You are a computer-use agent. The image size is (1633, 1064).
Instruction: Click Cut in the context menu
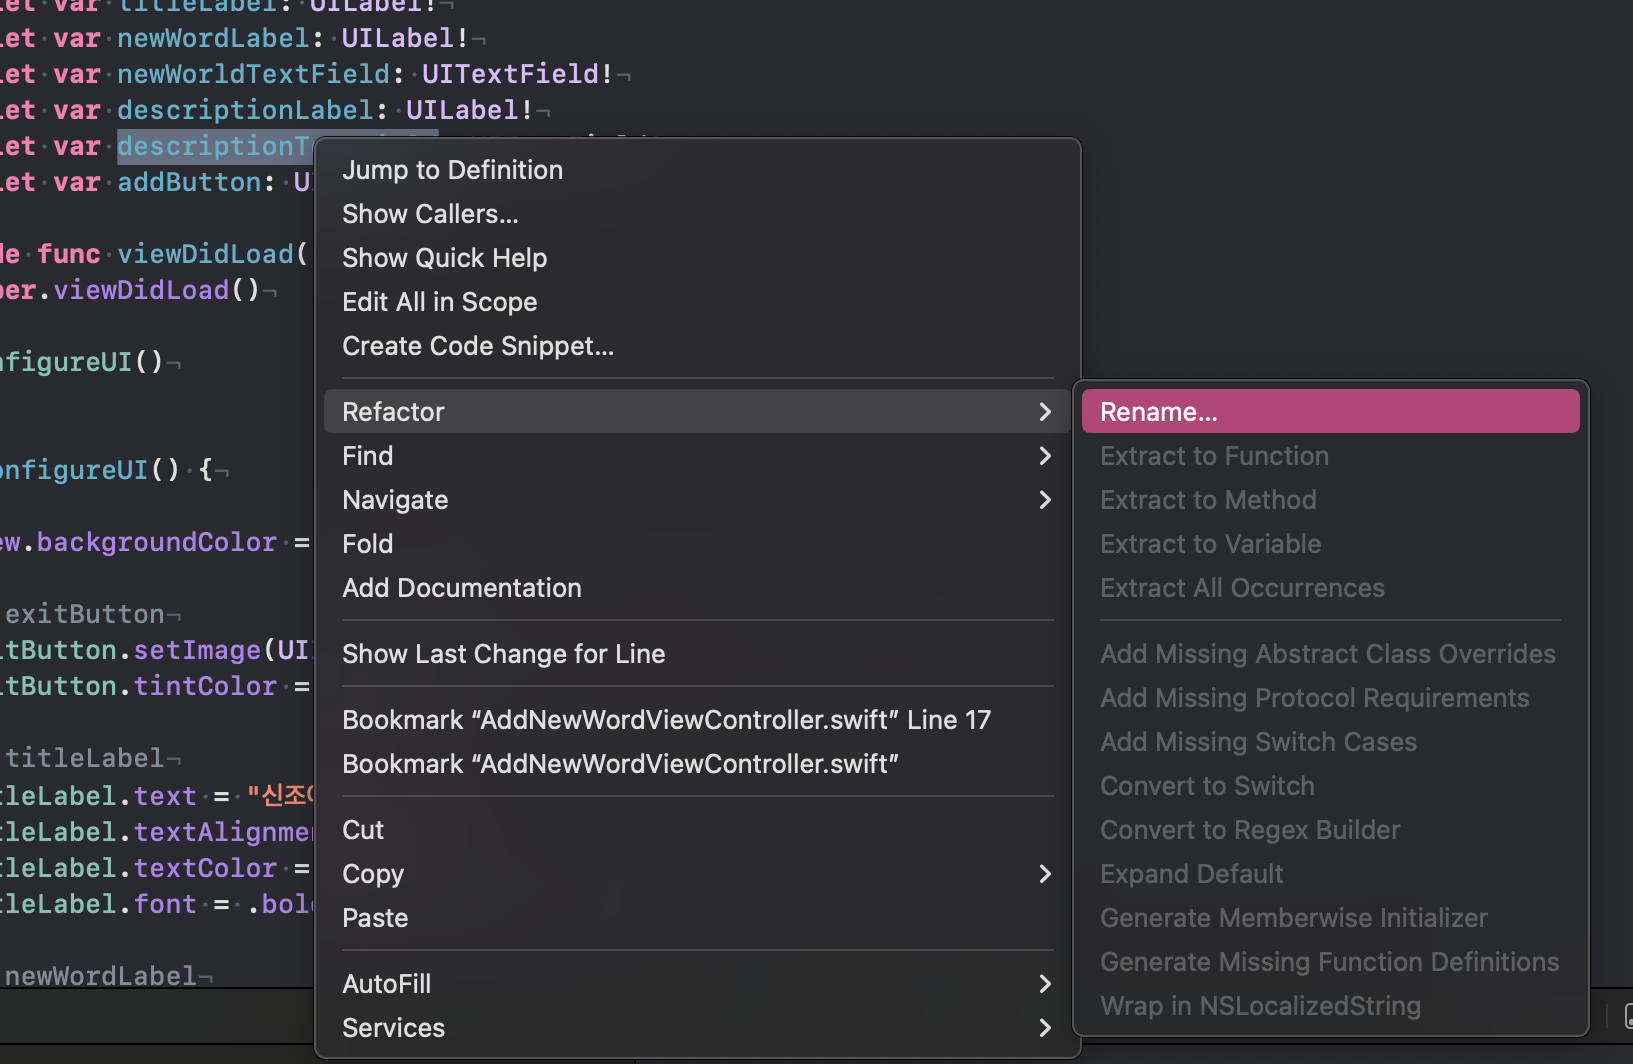(363, 830)
